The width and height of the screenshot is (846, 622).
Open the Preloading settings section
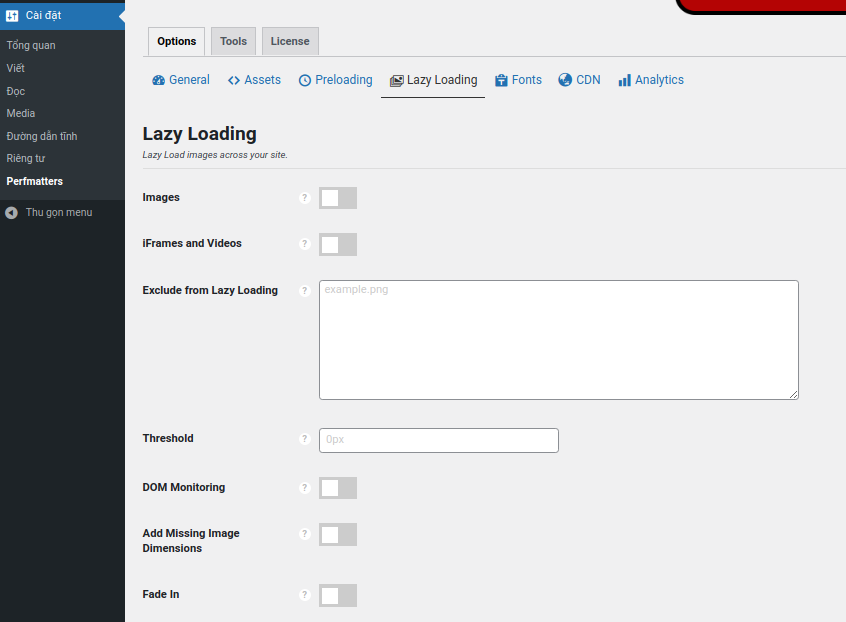(x=335, y=80)
